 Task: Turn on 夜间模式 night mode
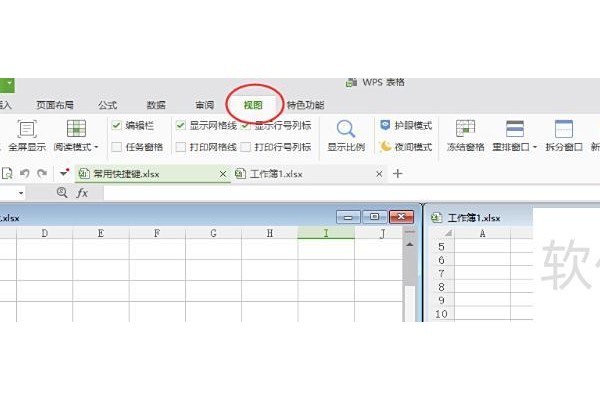406,147
